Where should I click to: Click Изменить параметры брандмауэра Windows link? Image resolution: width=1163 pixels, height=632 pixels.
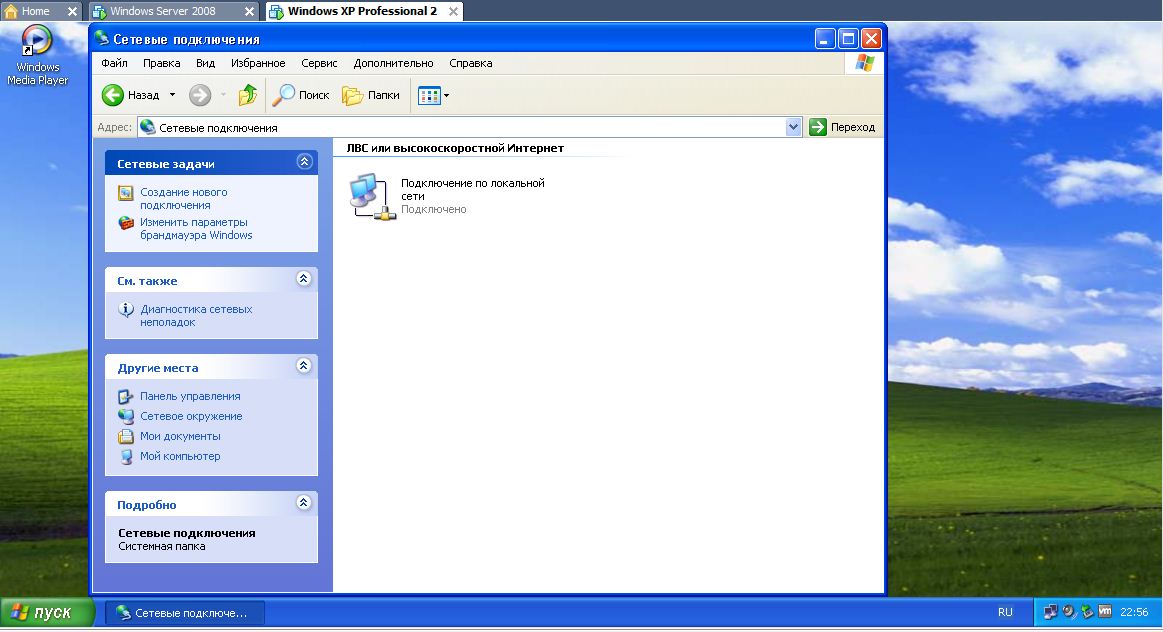click(197, 228)
